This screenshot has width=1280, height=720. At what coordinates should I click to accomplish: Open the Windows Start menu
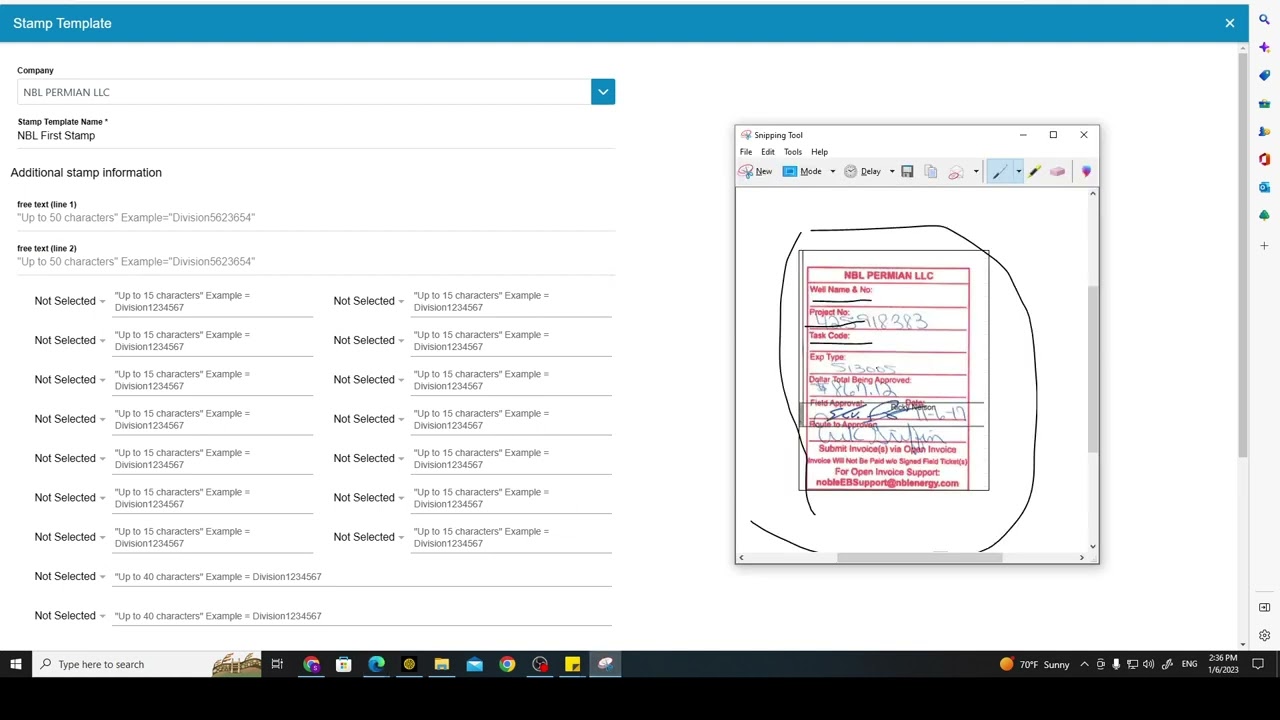pos(15,664)
